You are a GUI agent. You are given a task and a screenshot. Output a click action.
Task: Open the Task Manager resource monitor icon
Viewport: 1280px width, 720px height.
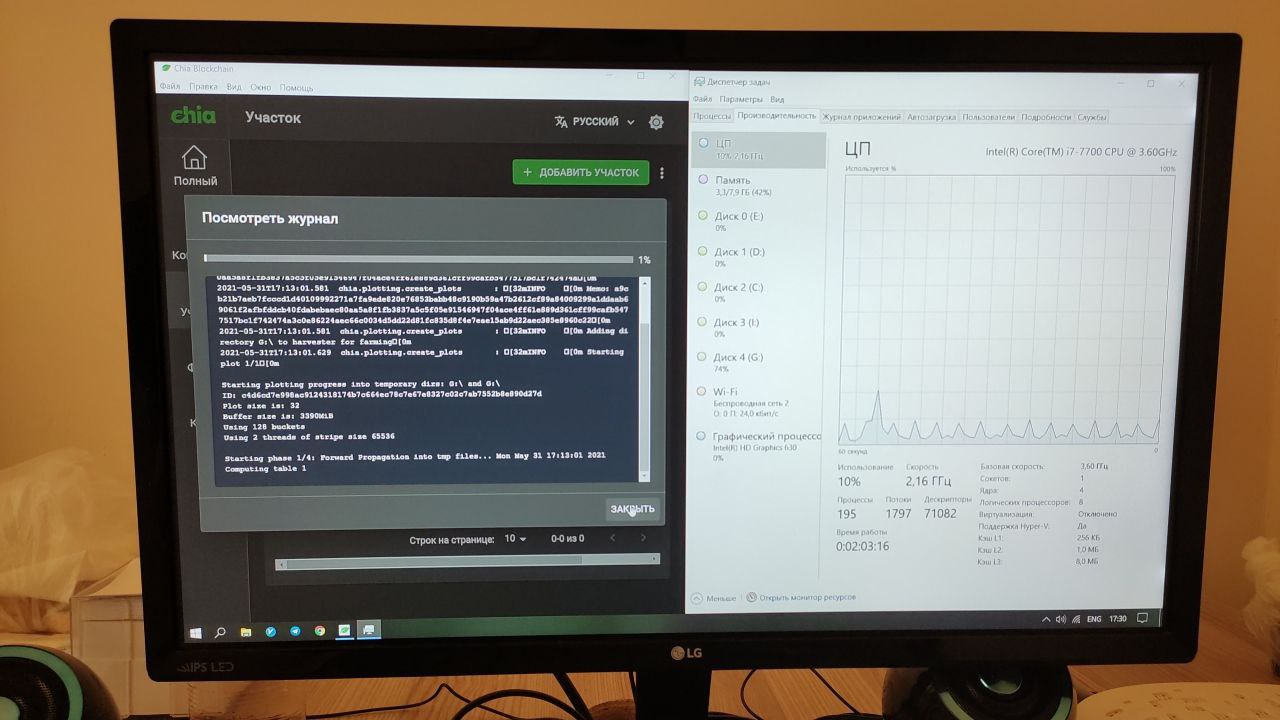click(x=751, y=597)
